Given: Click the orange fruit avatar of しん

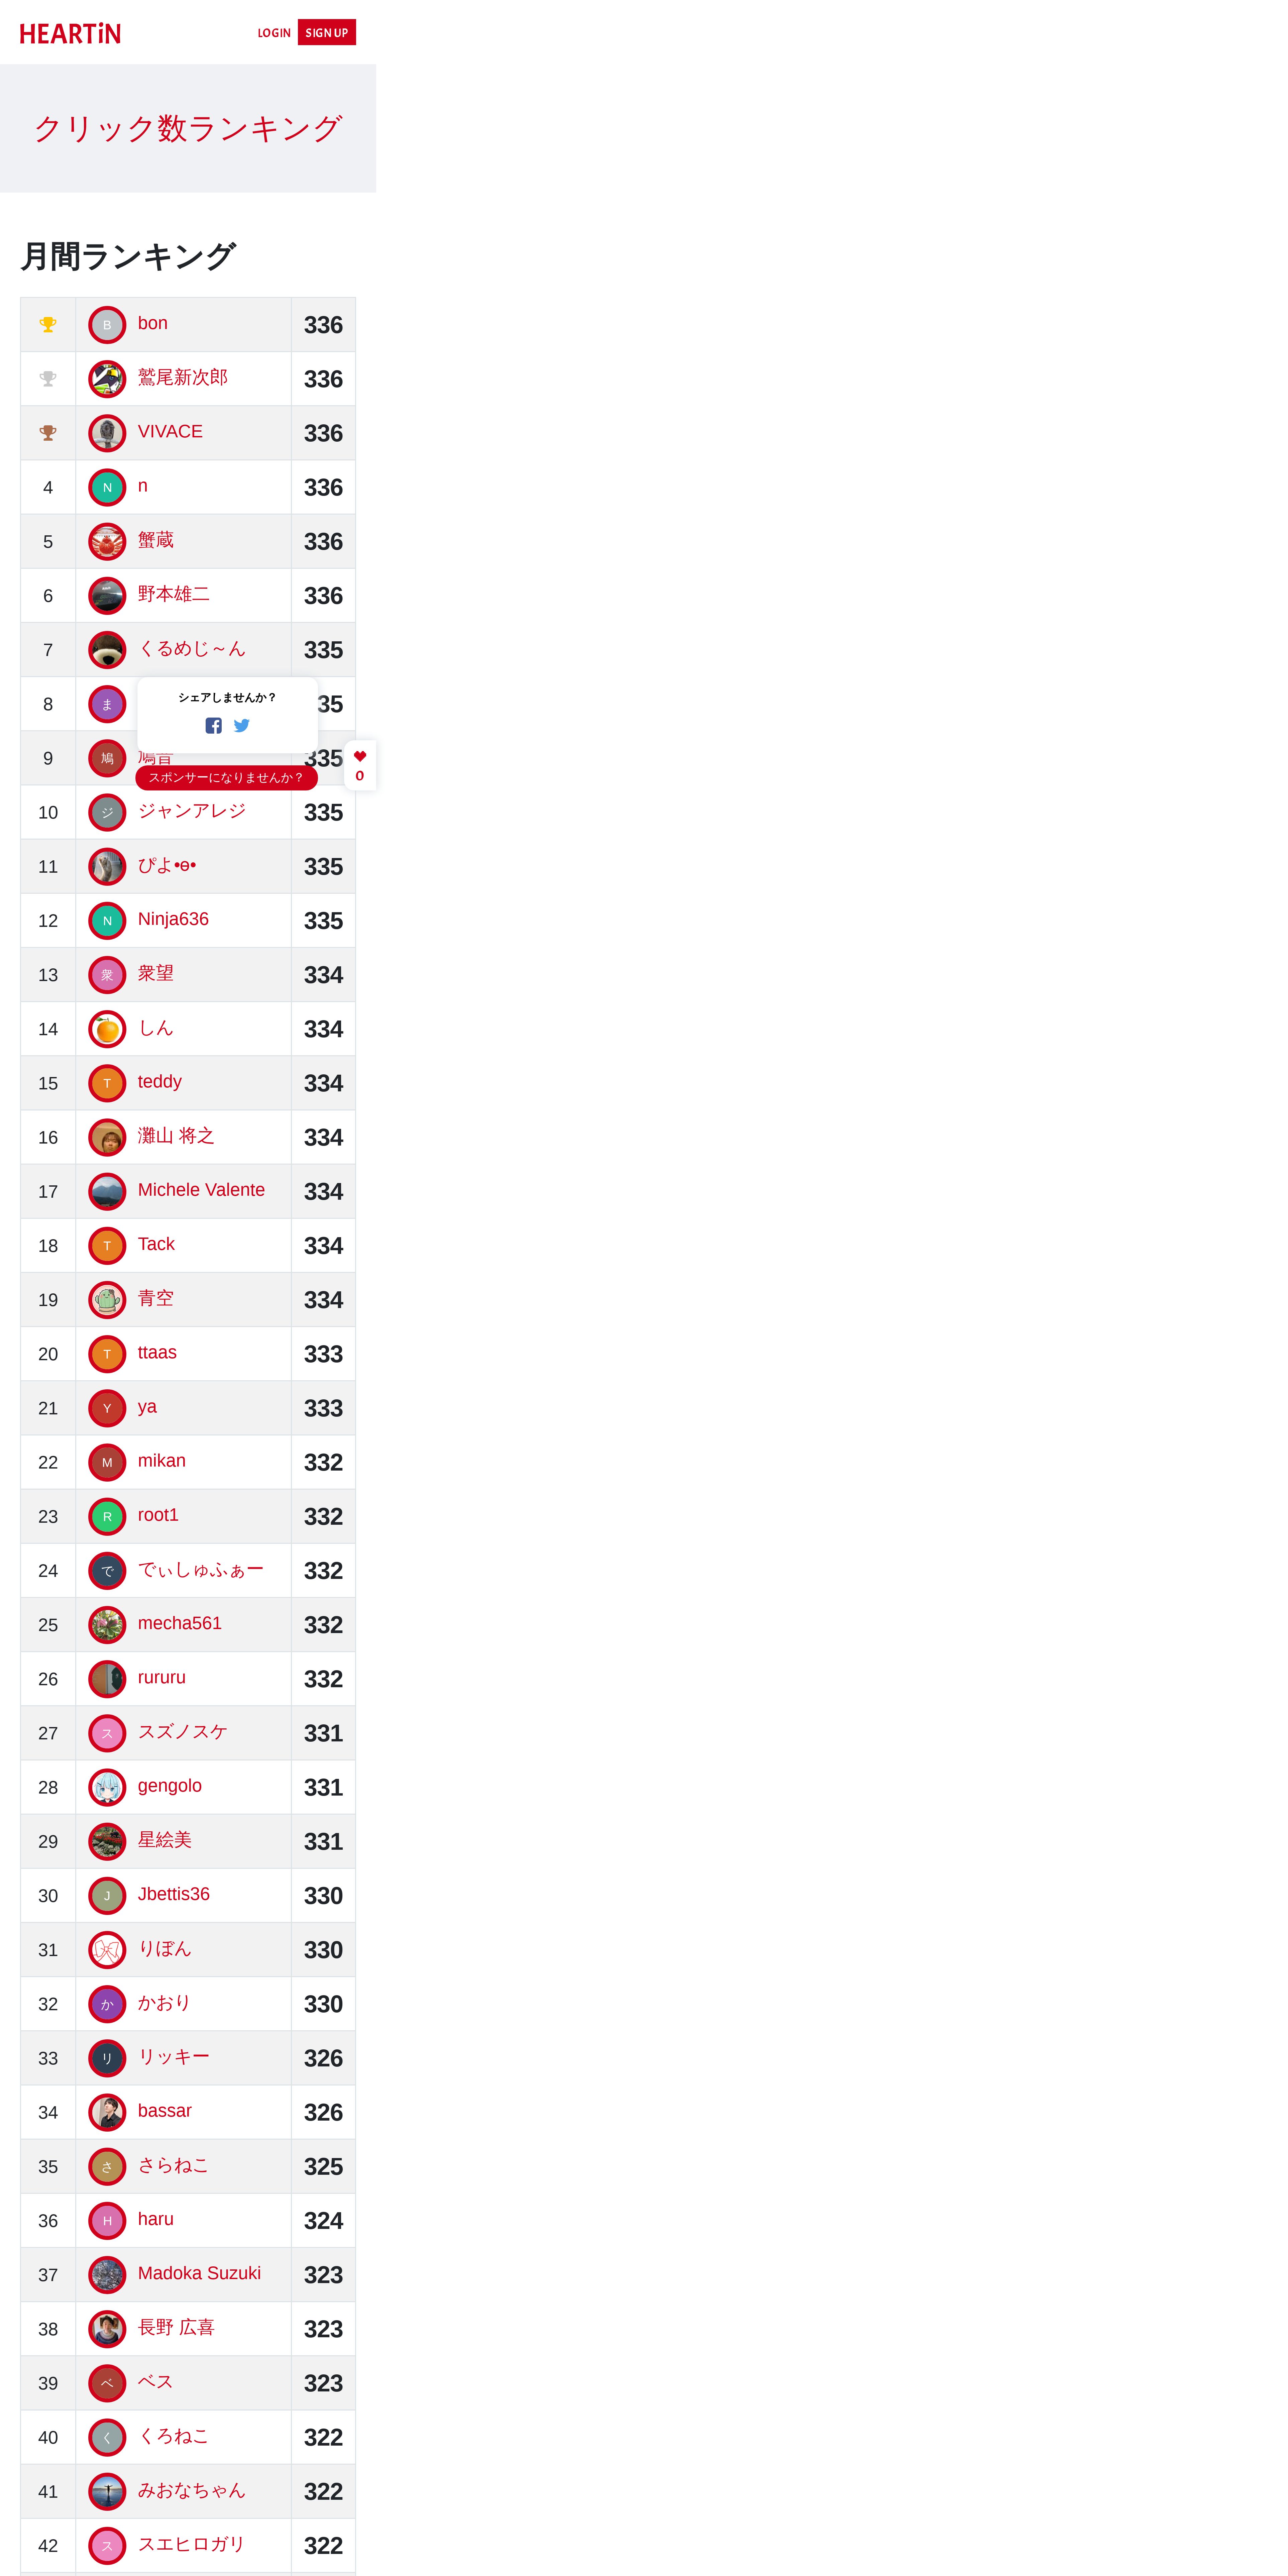Looking at the screenshot, I should pyautogui.click(x=107, y=1029).
